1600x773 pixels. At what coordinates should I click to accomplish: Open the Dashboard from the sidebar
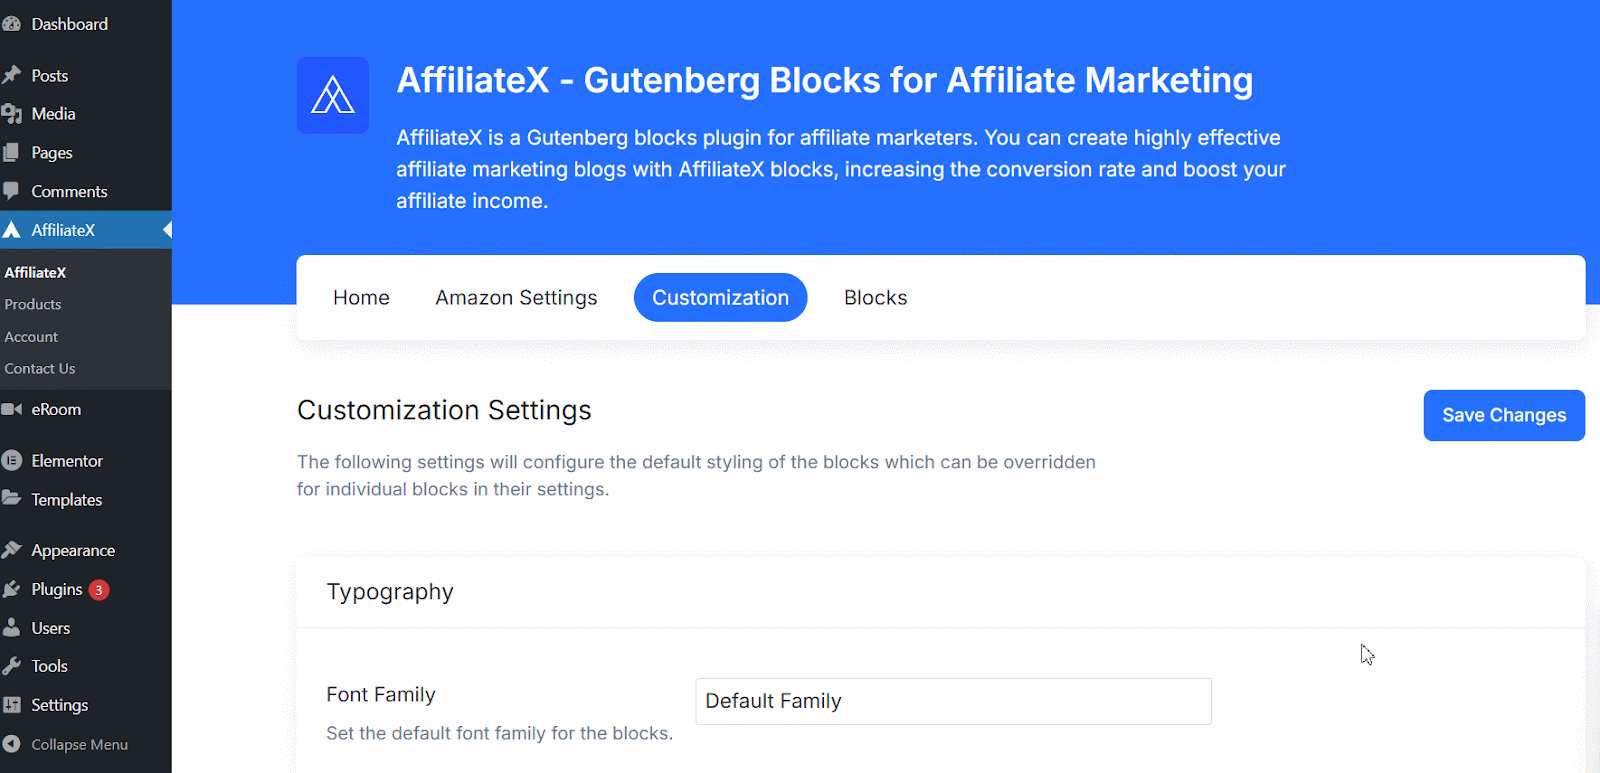14,23
